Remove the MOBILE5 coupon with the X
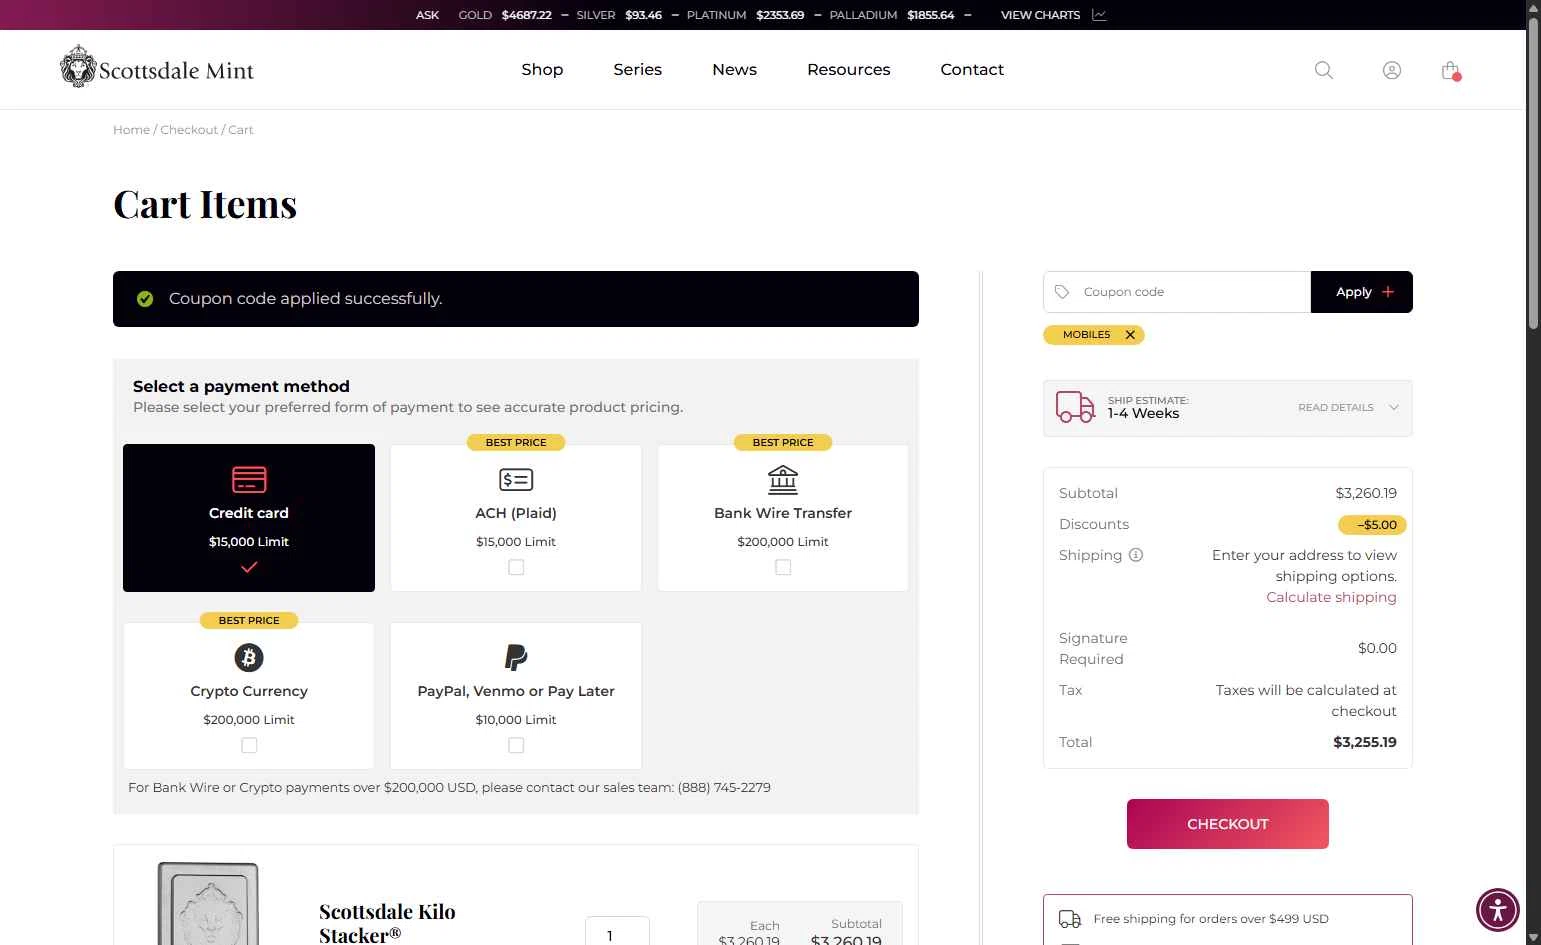The width and height of the screenshot is (1541, 945). [x=1130, y=335]
